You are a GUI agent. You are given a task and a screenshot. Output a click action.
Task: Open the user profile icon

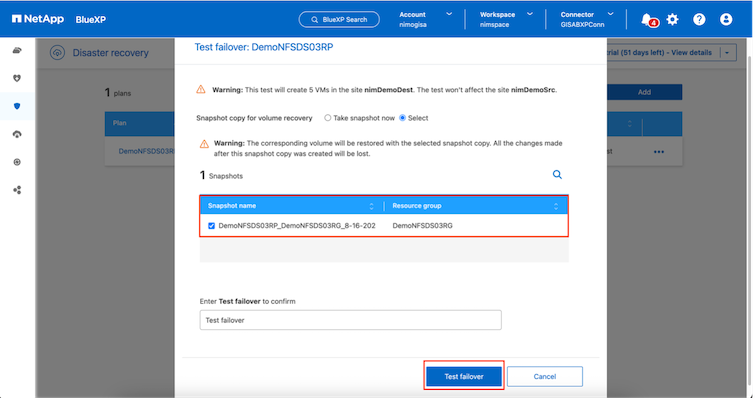pyautogui.click(x=726, y=19)
